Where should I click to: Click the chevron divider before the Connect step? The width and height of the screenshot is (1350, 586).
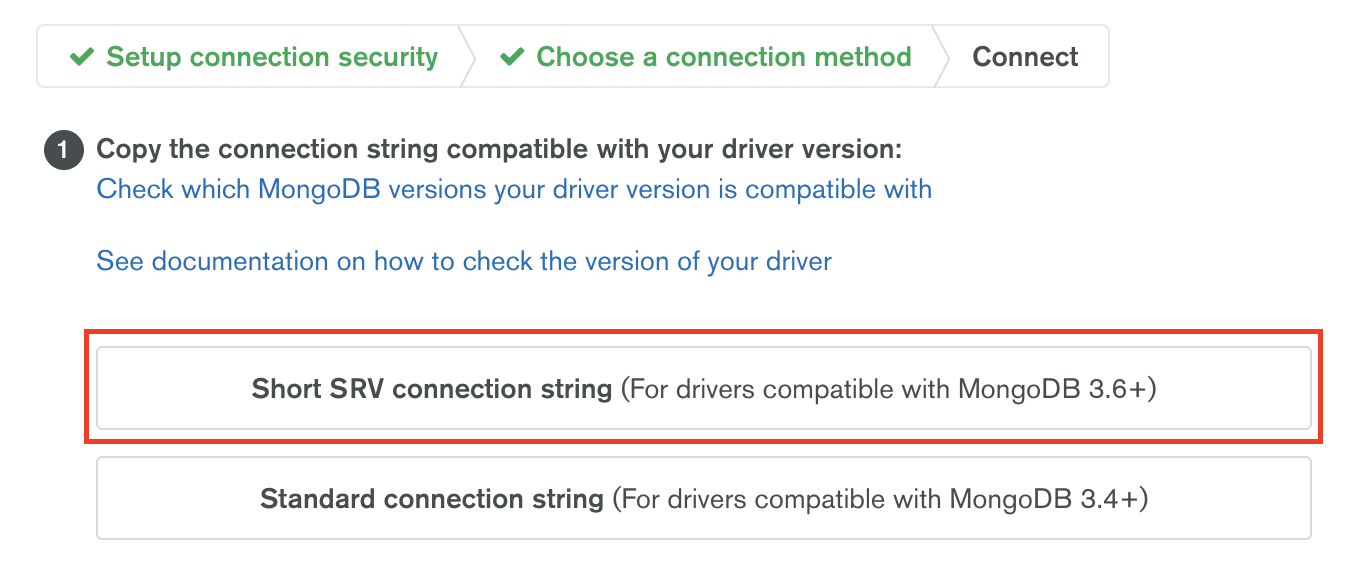[x=941, y=57]
